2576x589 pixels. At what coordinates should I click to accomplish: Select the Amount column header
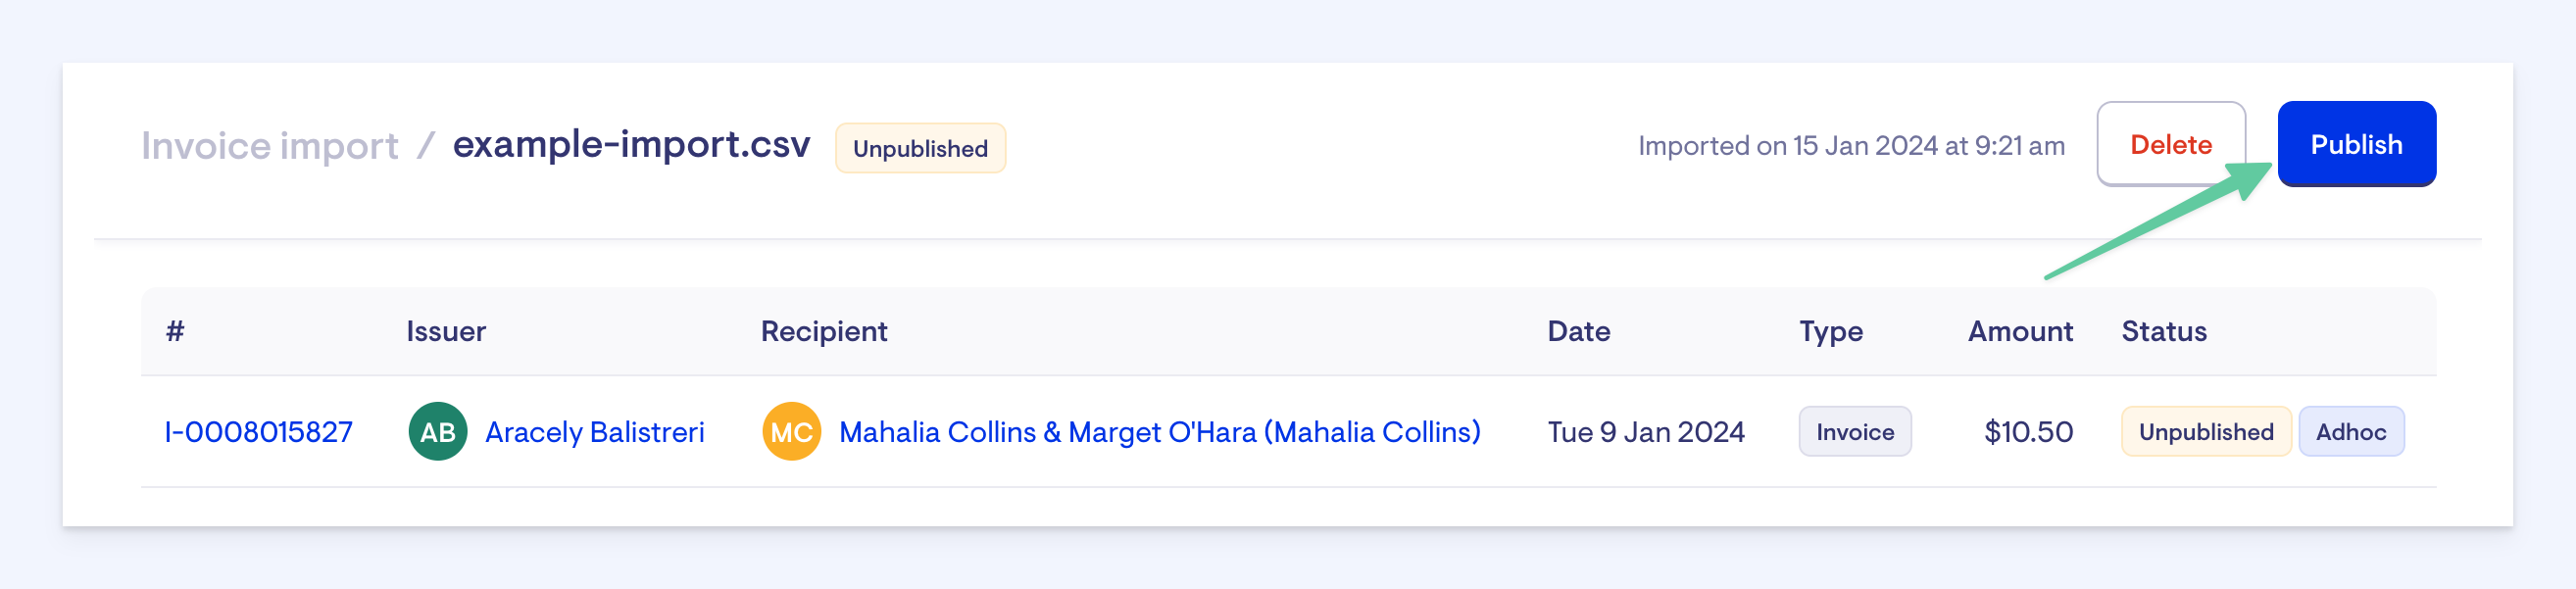2019,331
